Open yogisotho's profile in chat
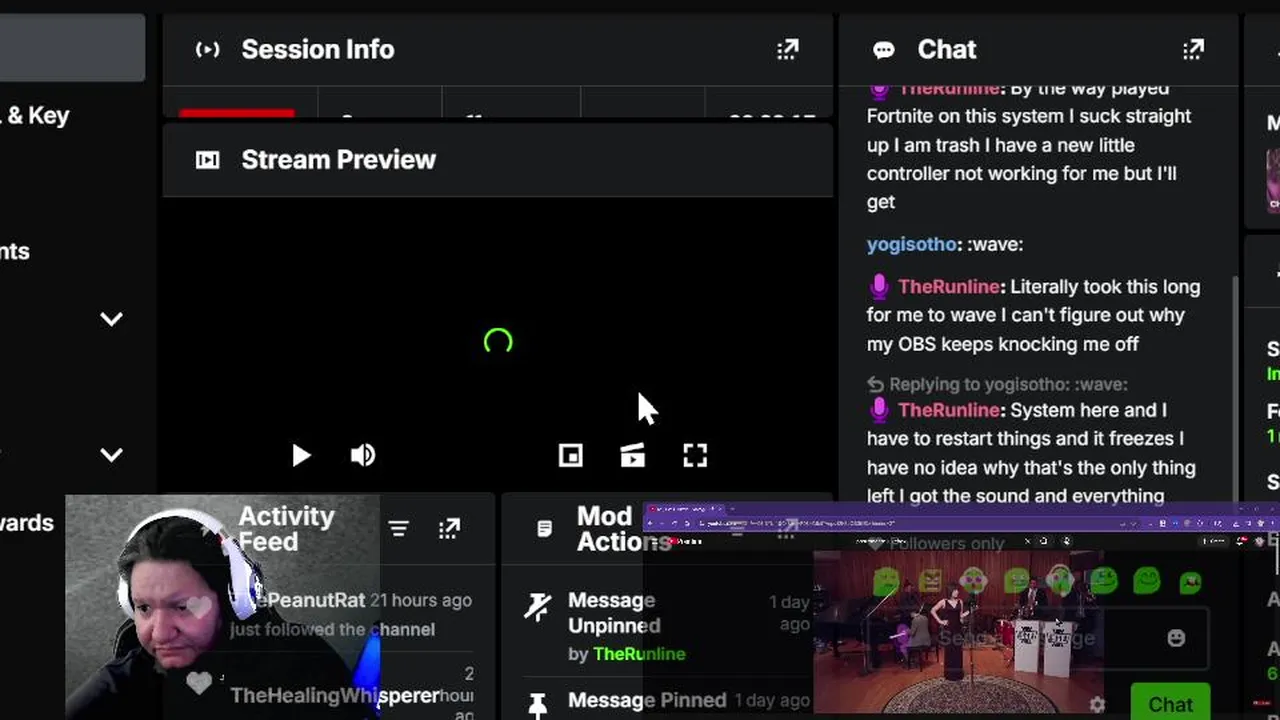The height and width of the screenshot is (720, 1280). [913, 244]
